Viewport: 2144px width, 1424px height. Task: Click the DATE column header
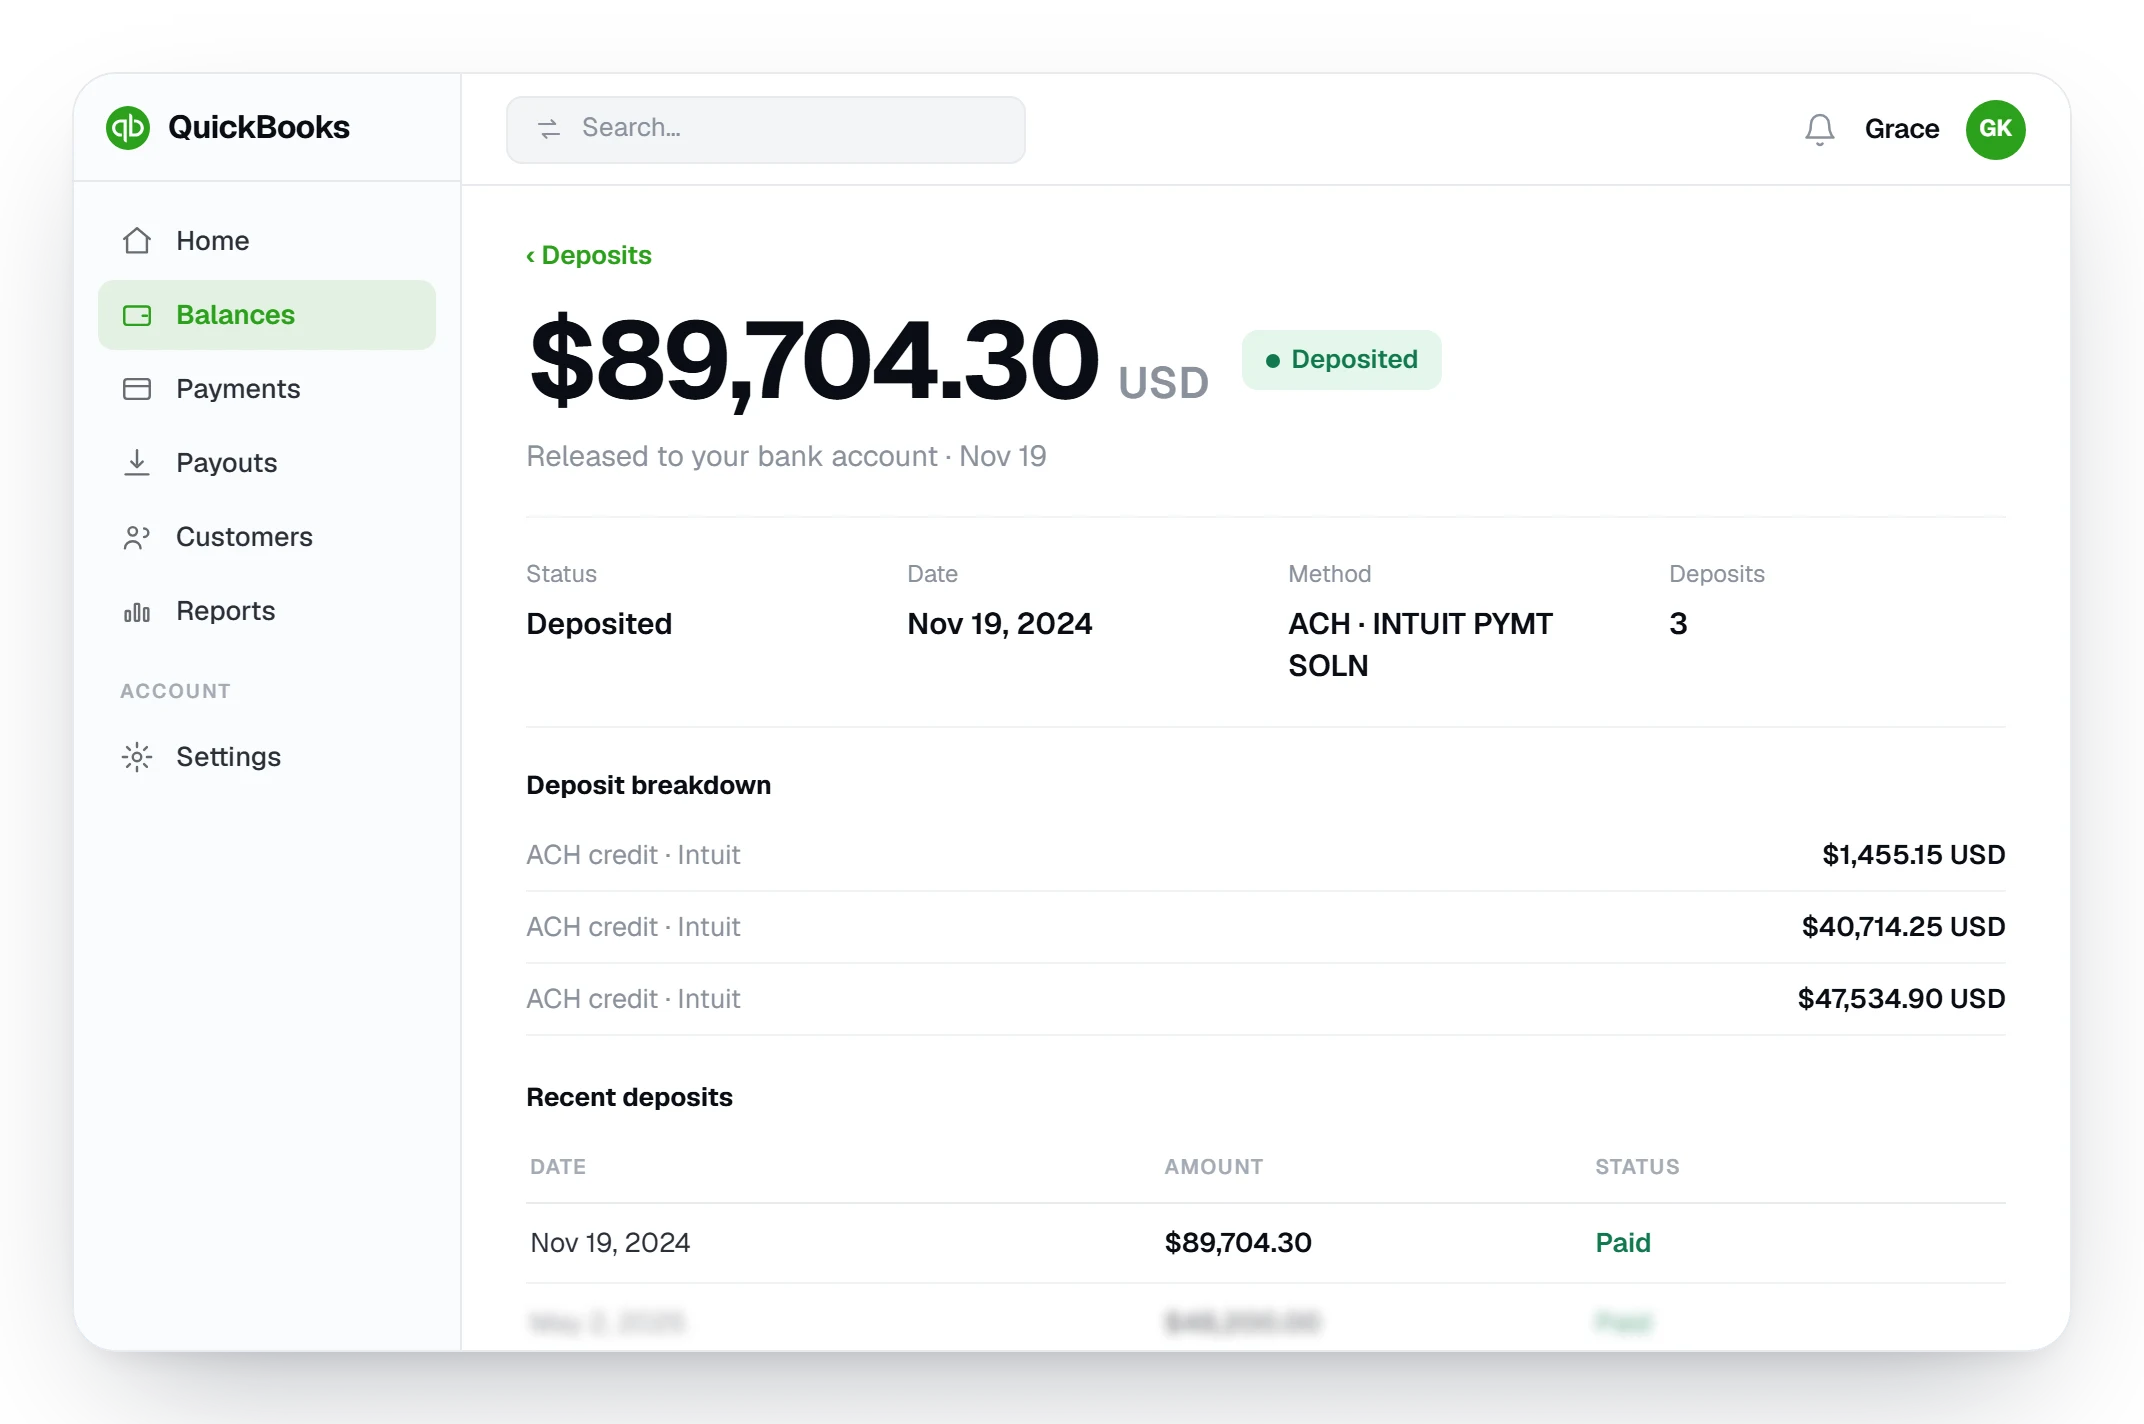tap(558, 1167)
